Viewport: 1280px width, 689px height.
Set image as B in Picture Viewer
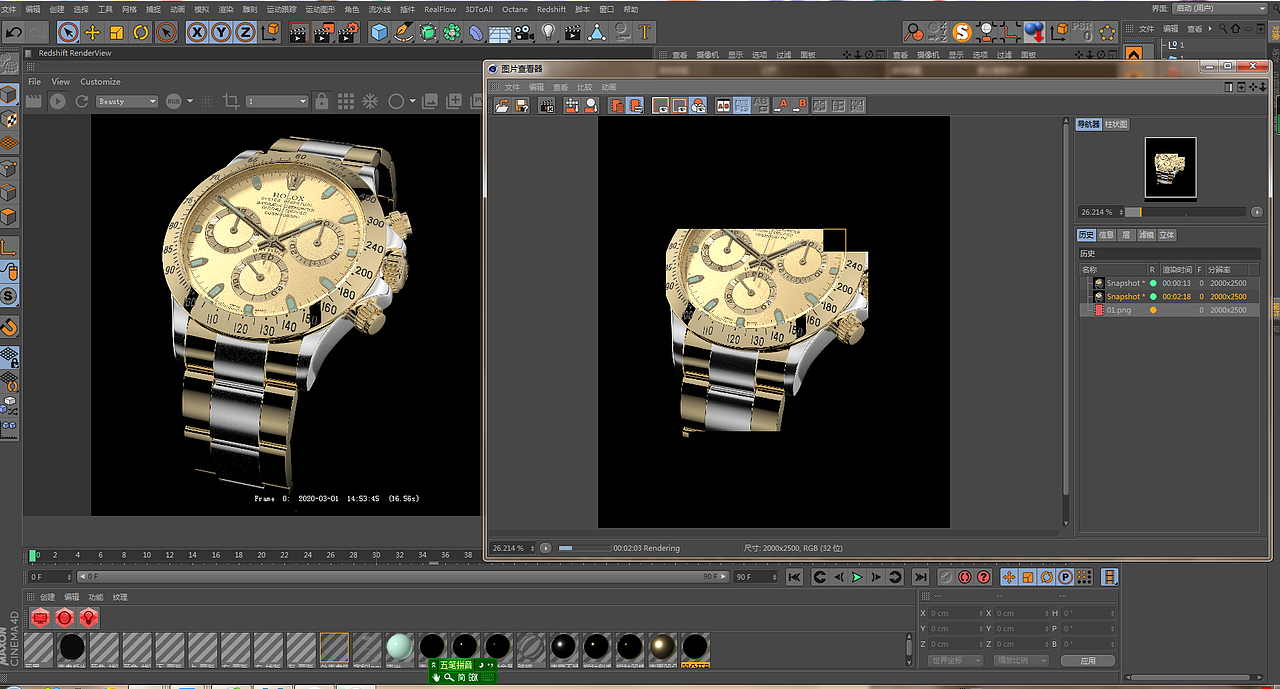[800, 105]
